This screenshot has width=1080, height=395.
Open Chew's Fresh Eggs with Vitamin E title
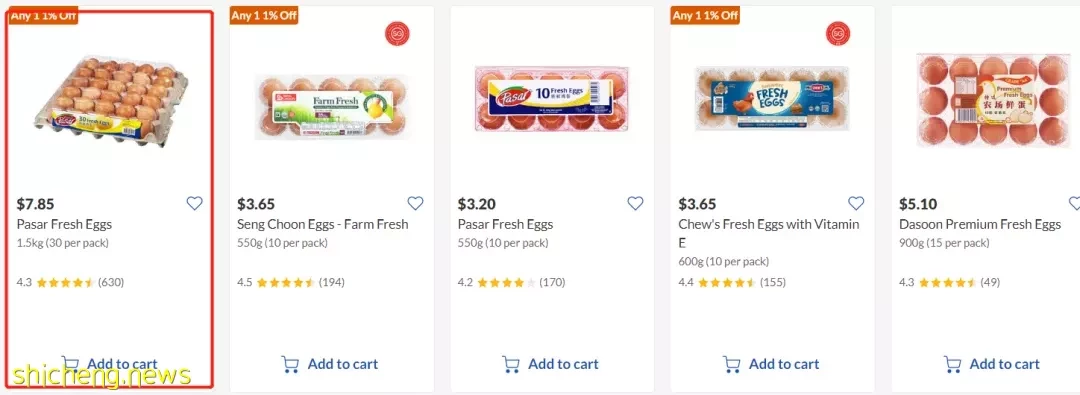tap(769, 233)
